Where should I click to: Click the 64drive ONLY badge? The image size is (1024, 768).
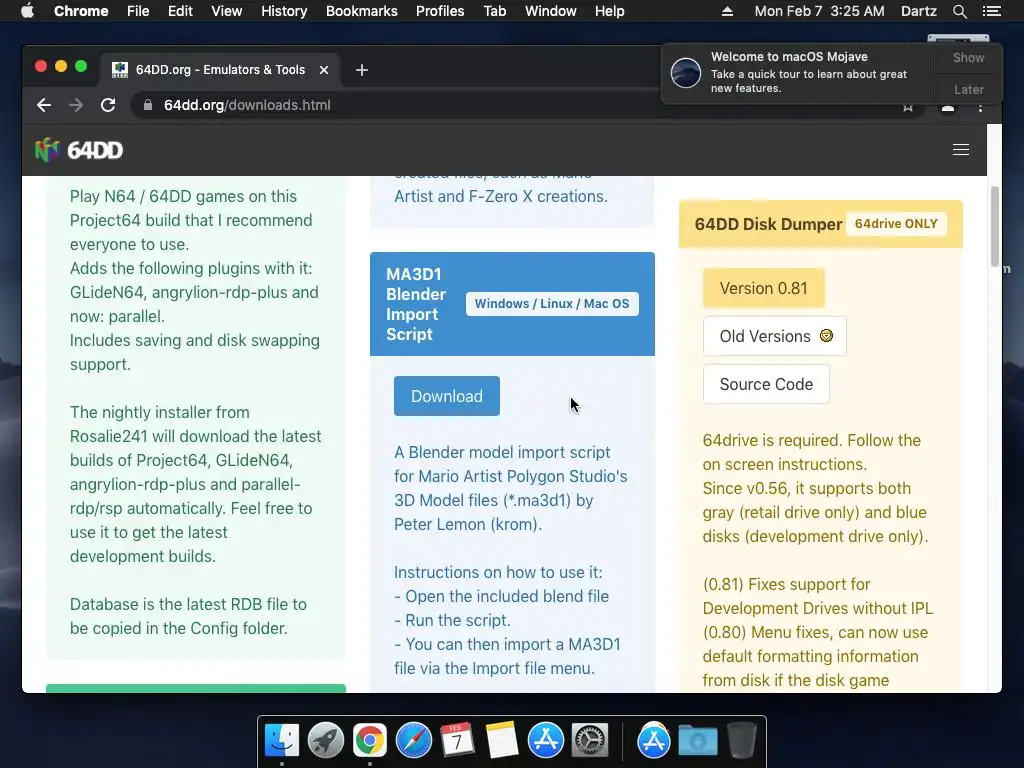pyautogui.click(x=896, y=224)
